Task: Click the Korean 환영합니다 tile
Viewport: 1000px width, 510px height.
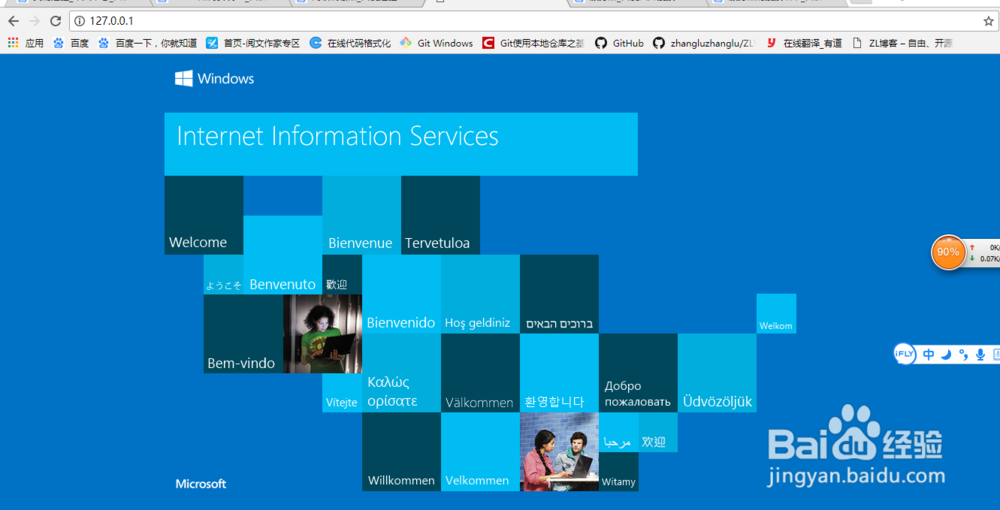Action: 559,373
